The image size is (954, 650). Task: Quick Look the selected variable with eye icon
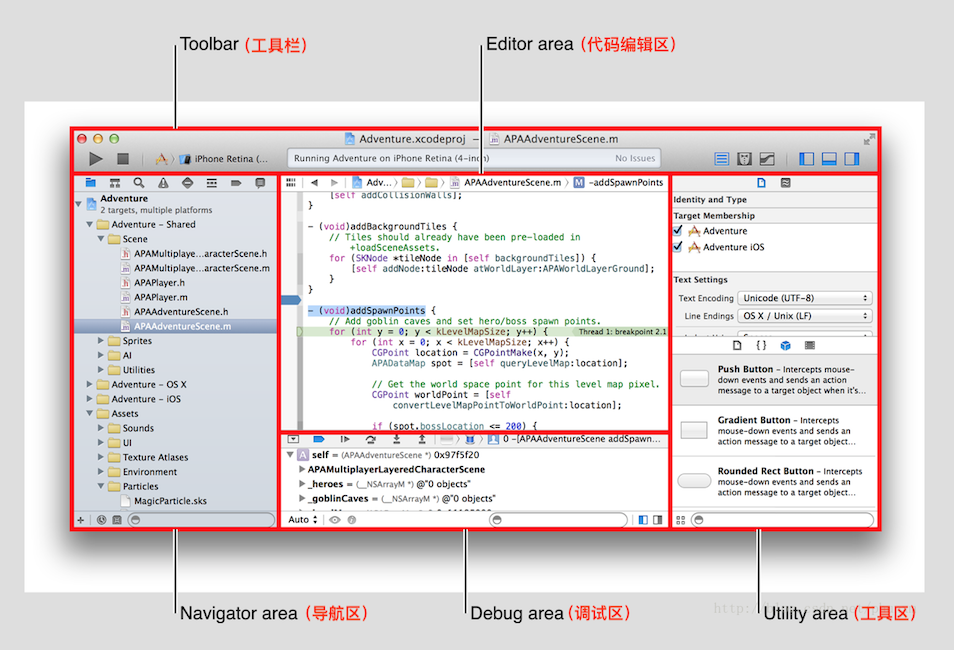click(335, 520)
